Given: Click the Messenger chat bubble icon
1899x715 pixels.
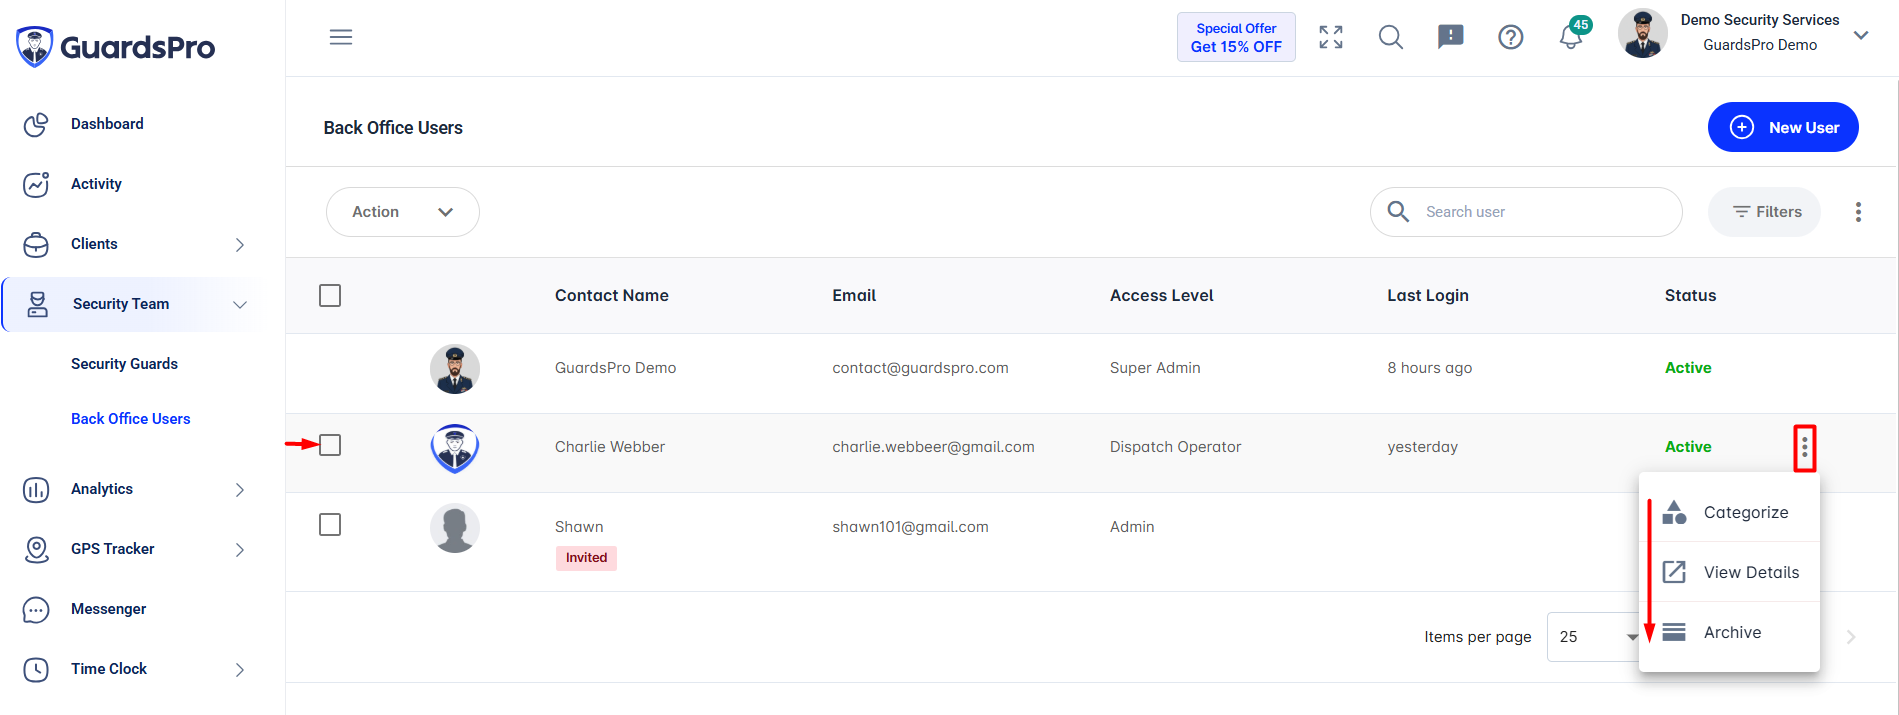Looking at the screenshot, I should (x=36, y=609).
